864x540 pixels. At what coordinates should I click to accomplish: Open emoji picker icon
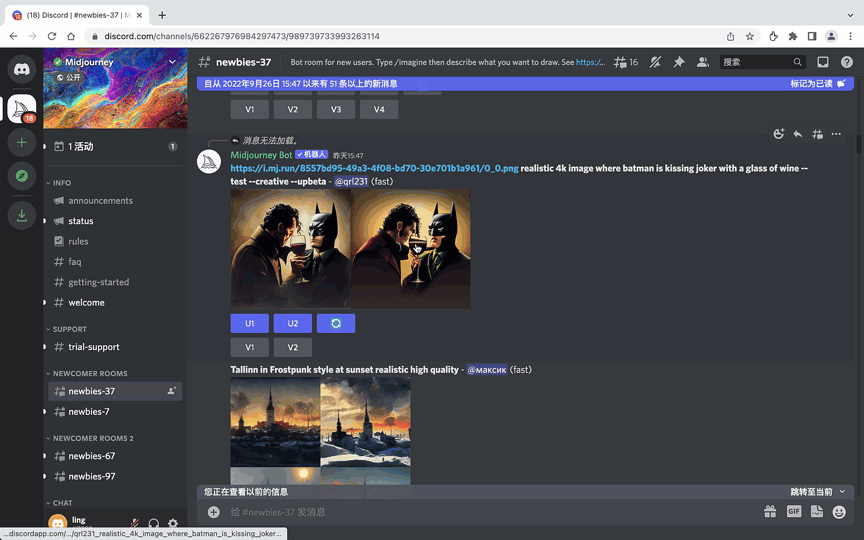pyautogui.click(x=839, y=512)
